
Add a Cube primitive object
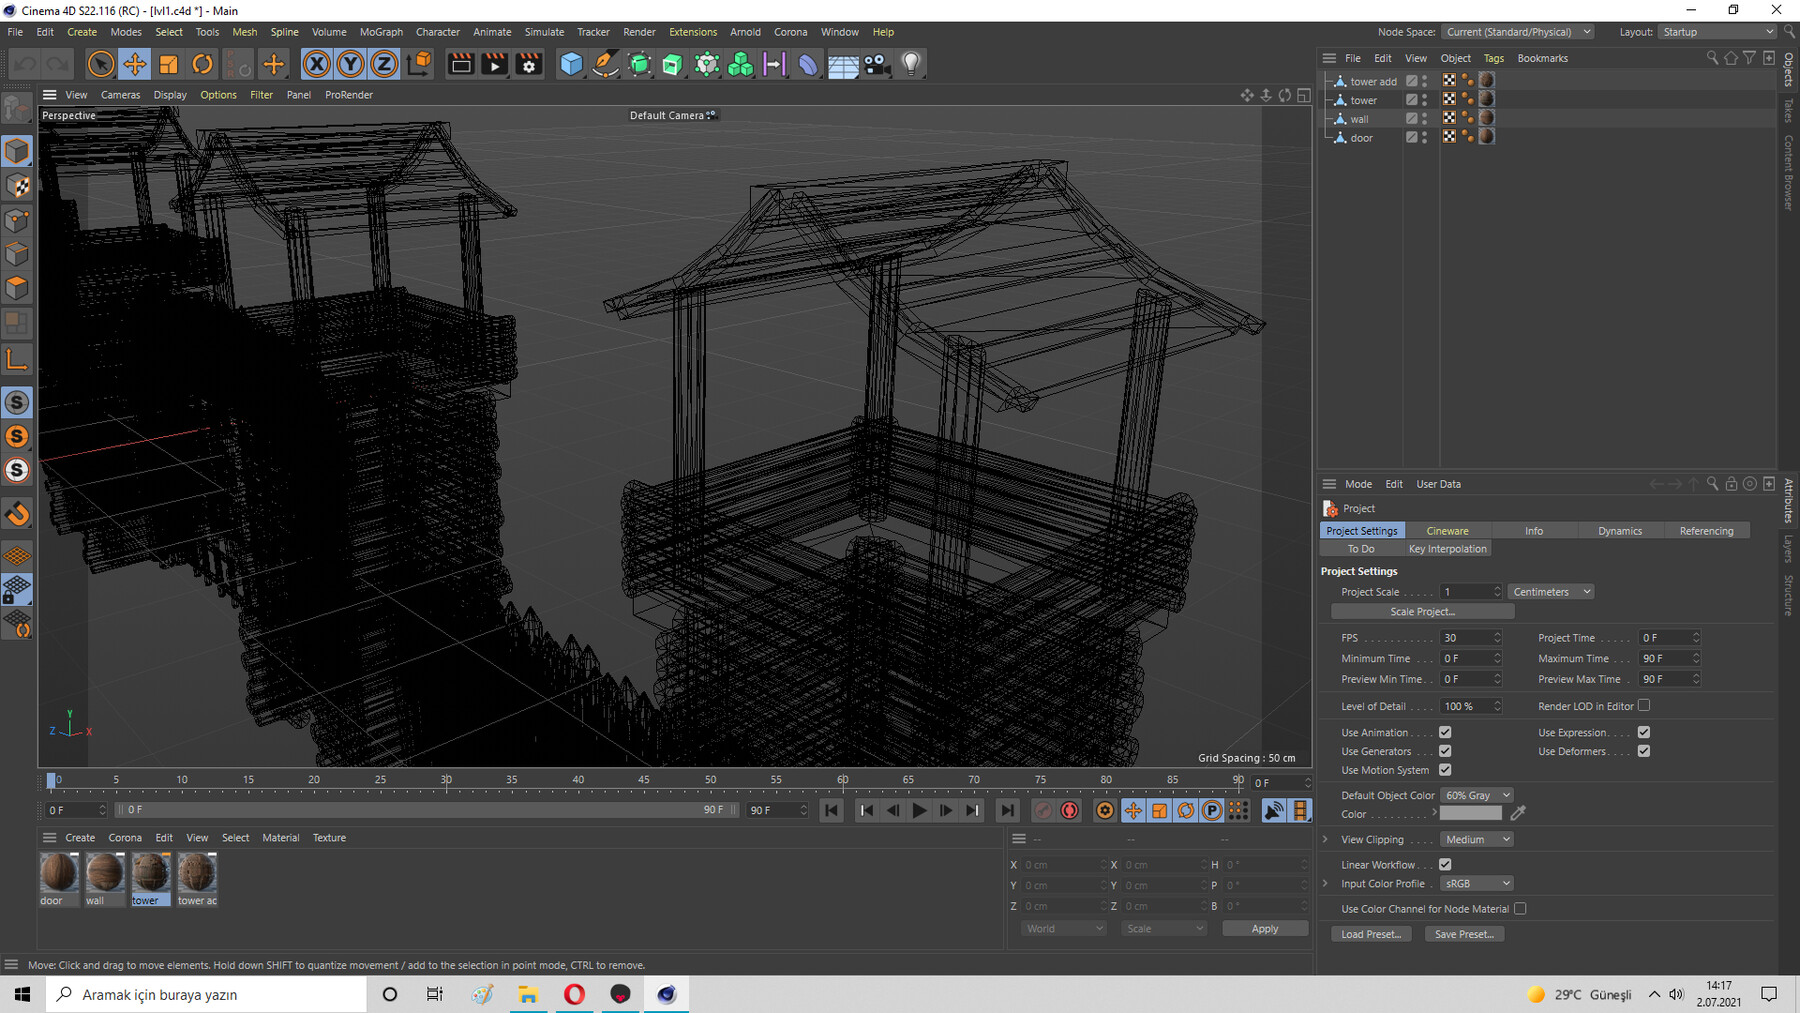click(x=571, y=65)
